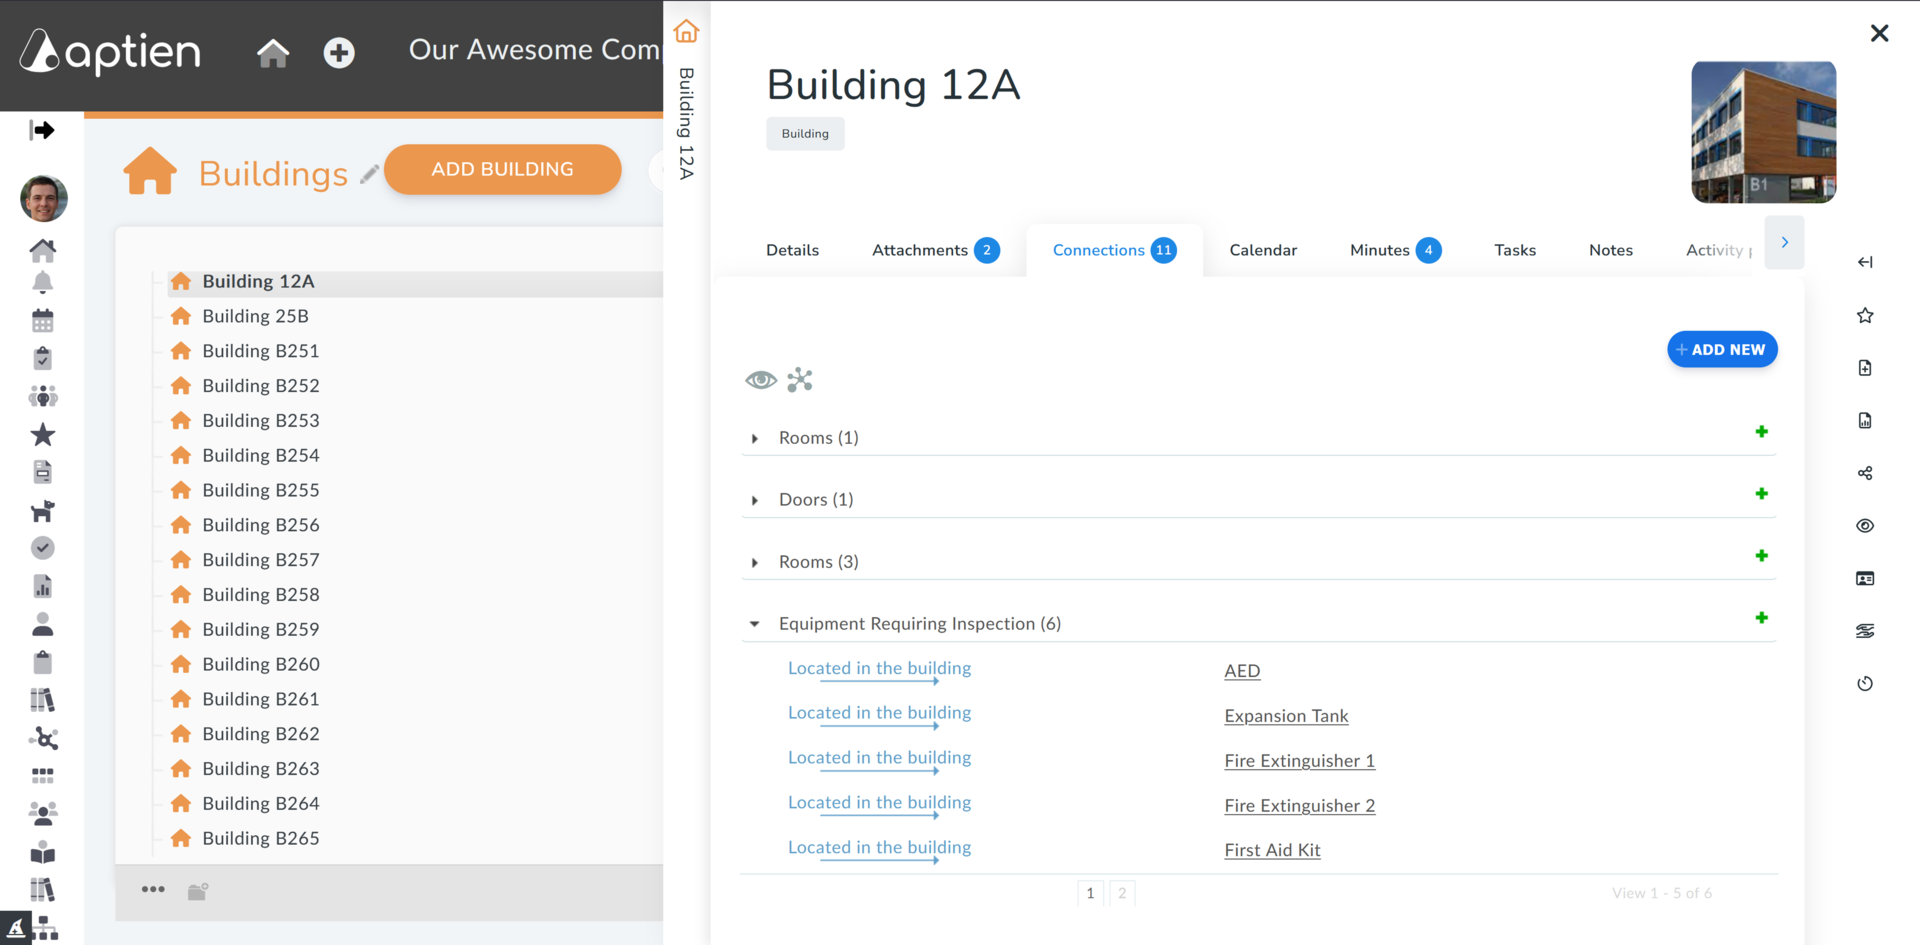Click the aptien logo

(110, 51)
